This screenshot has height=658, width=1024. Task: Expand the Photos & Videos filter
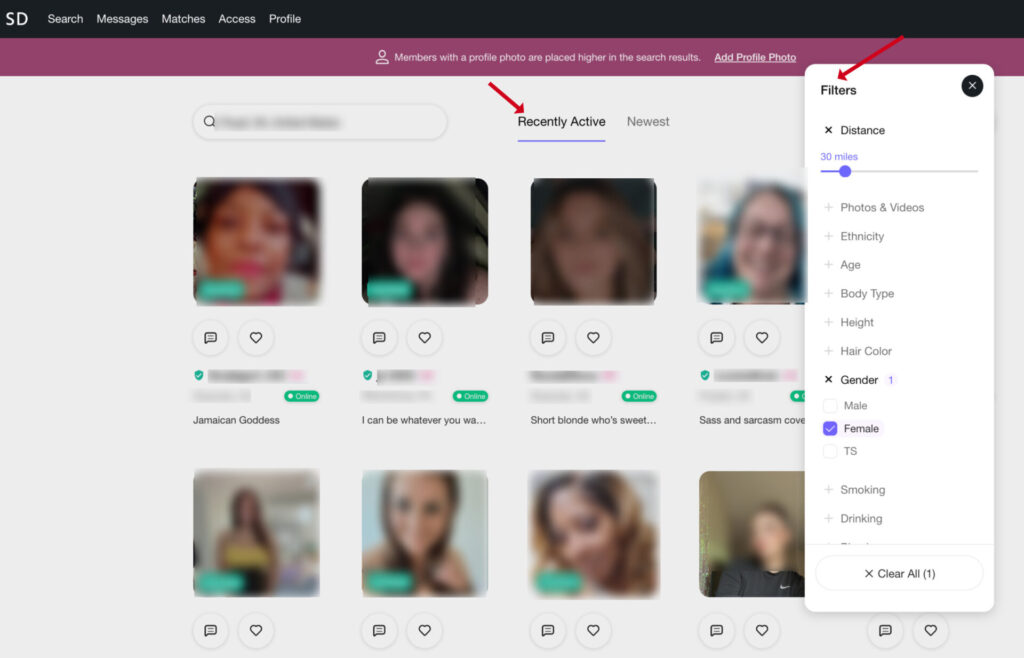click(x=881, y=208)
